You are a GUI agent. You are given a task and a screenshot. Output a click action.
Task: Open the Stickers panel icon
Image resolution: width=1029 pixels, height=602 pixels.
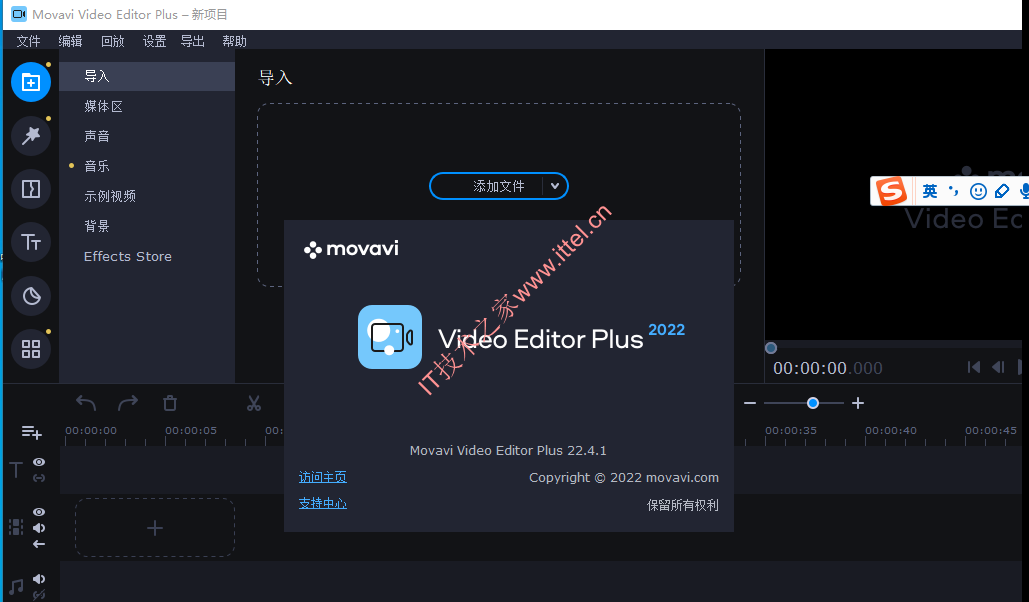point(31,296)
